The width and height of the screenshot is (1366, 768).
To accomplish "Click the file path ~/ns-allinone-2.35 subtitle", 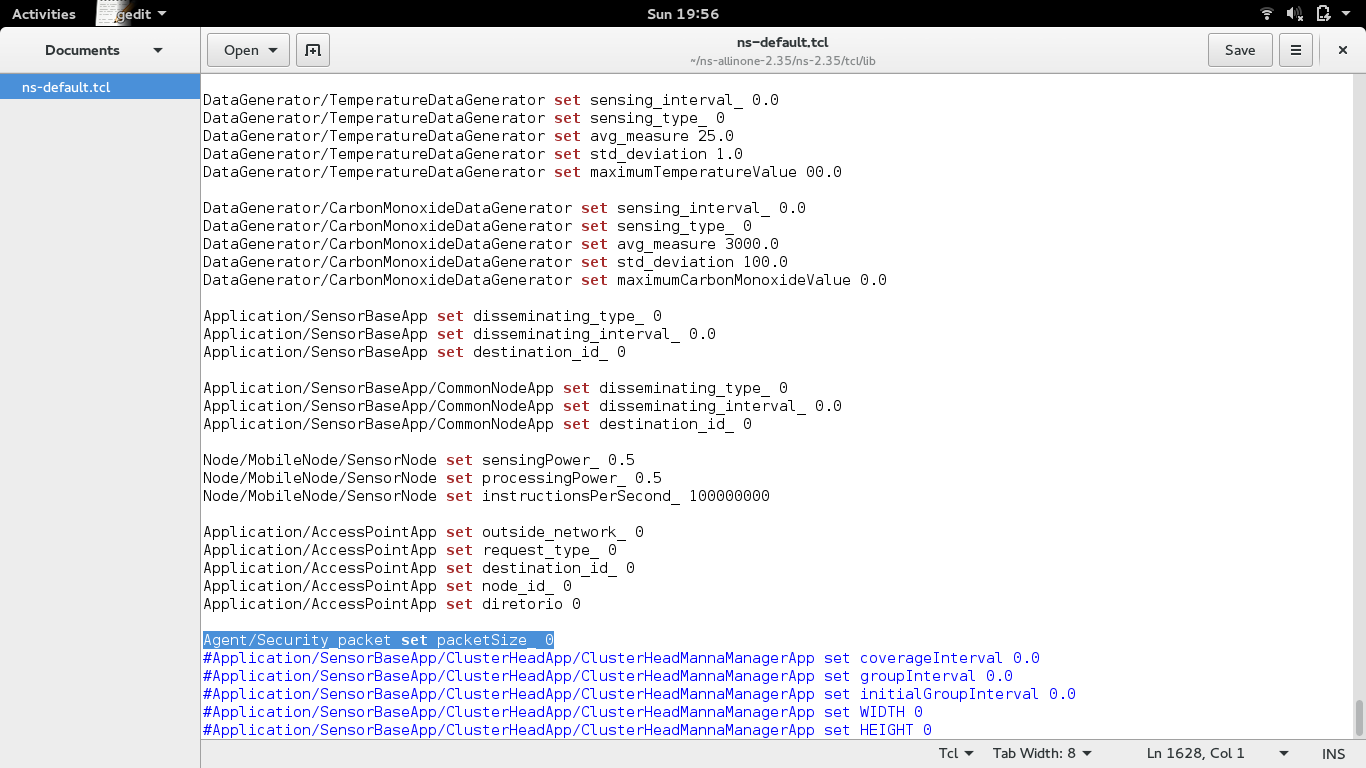I will pos(782,60).
